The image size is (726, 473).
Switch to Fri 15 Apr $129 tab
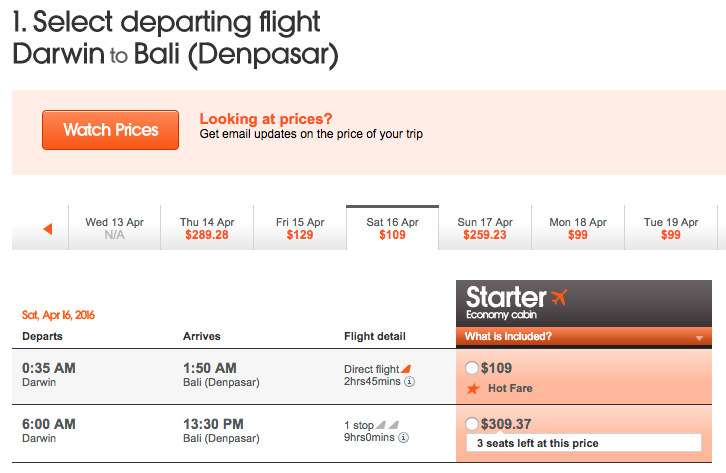300,228
